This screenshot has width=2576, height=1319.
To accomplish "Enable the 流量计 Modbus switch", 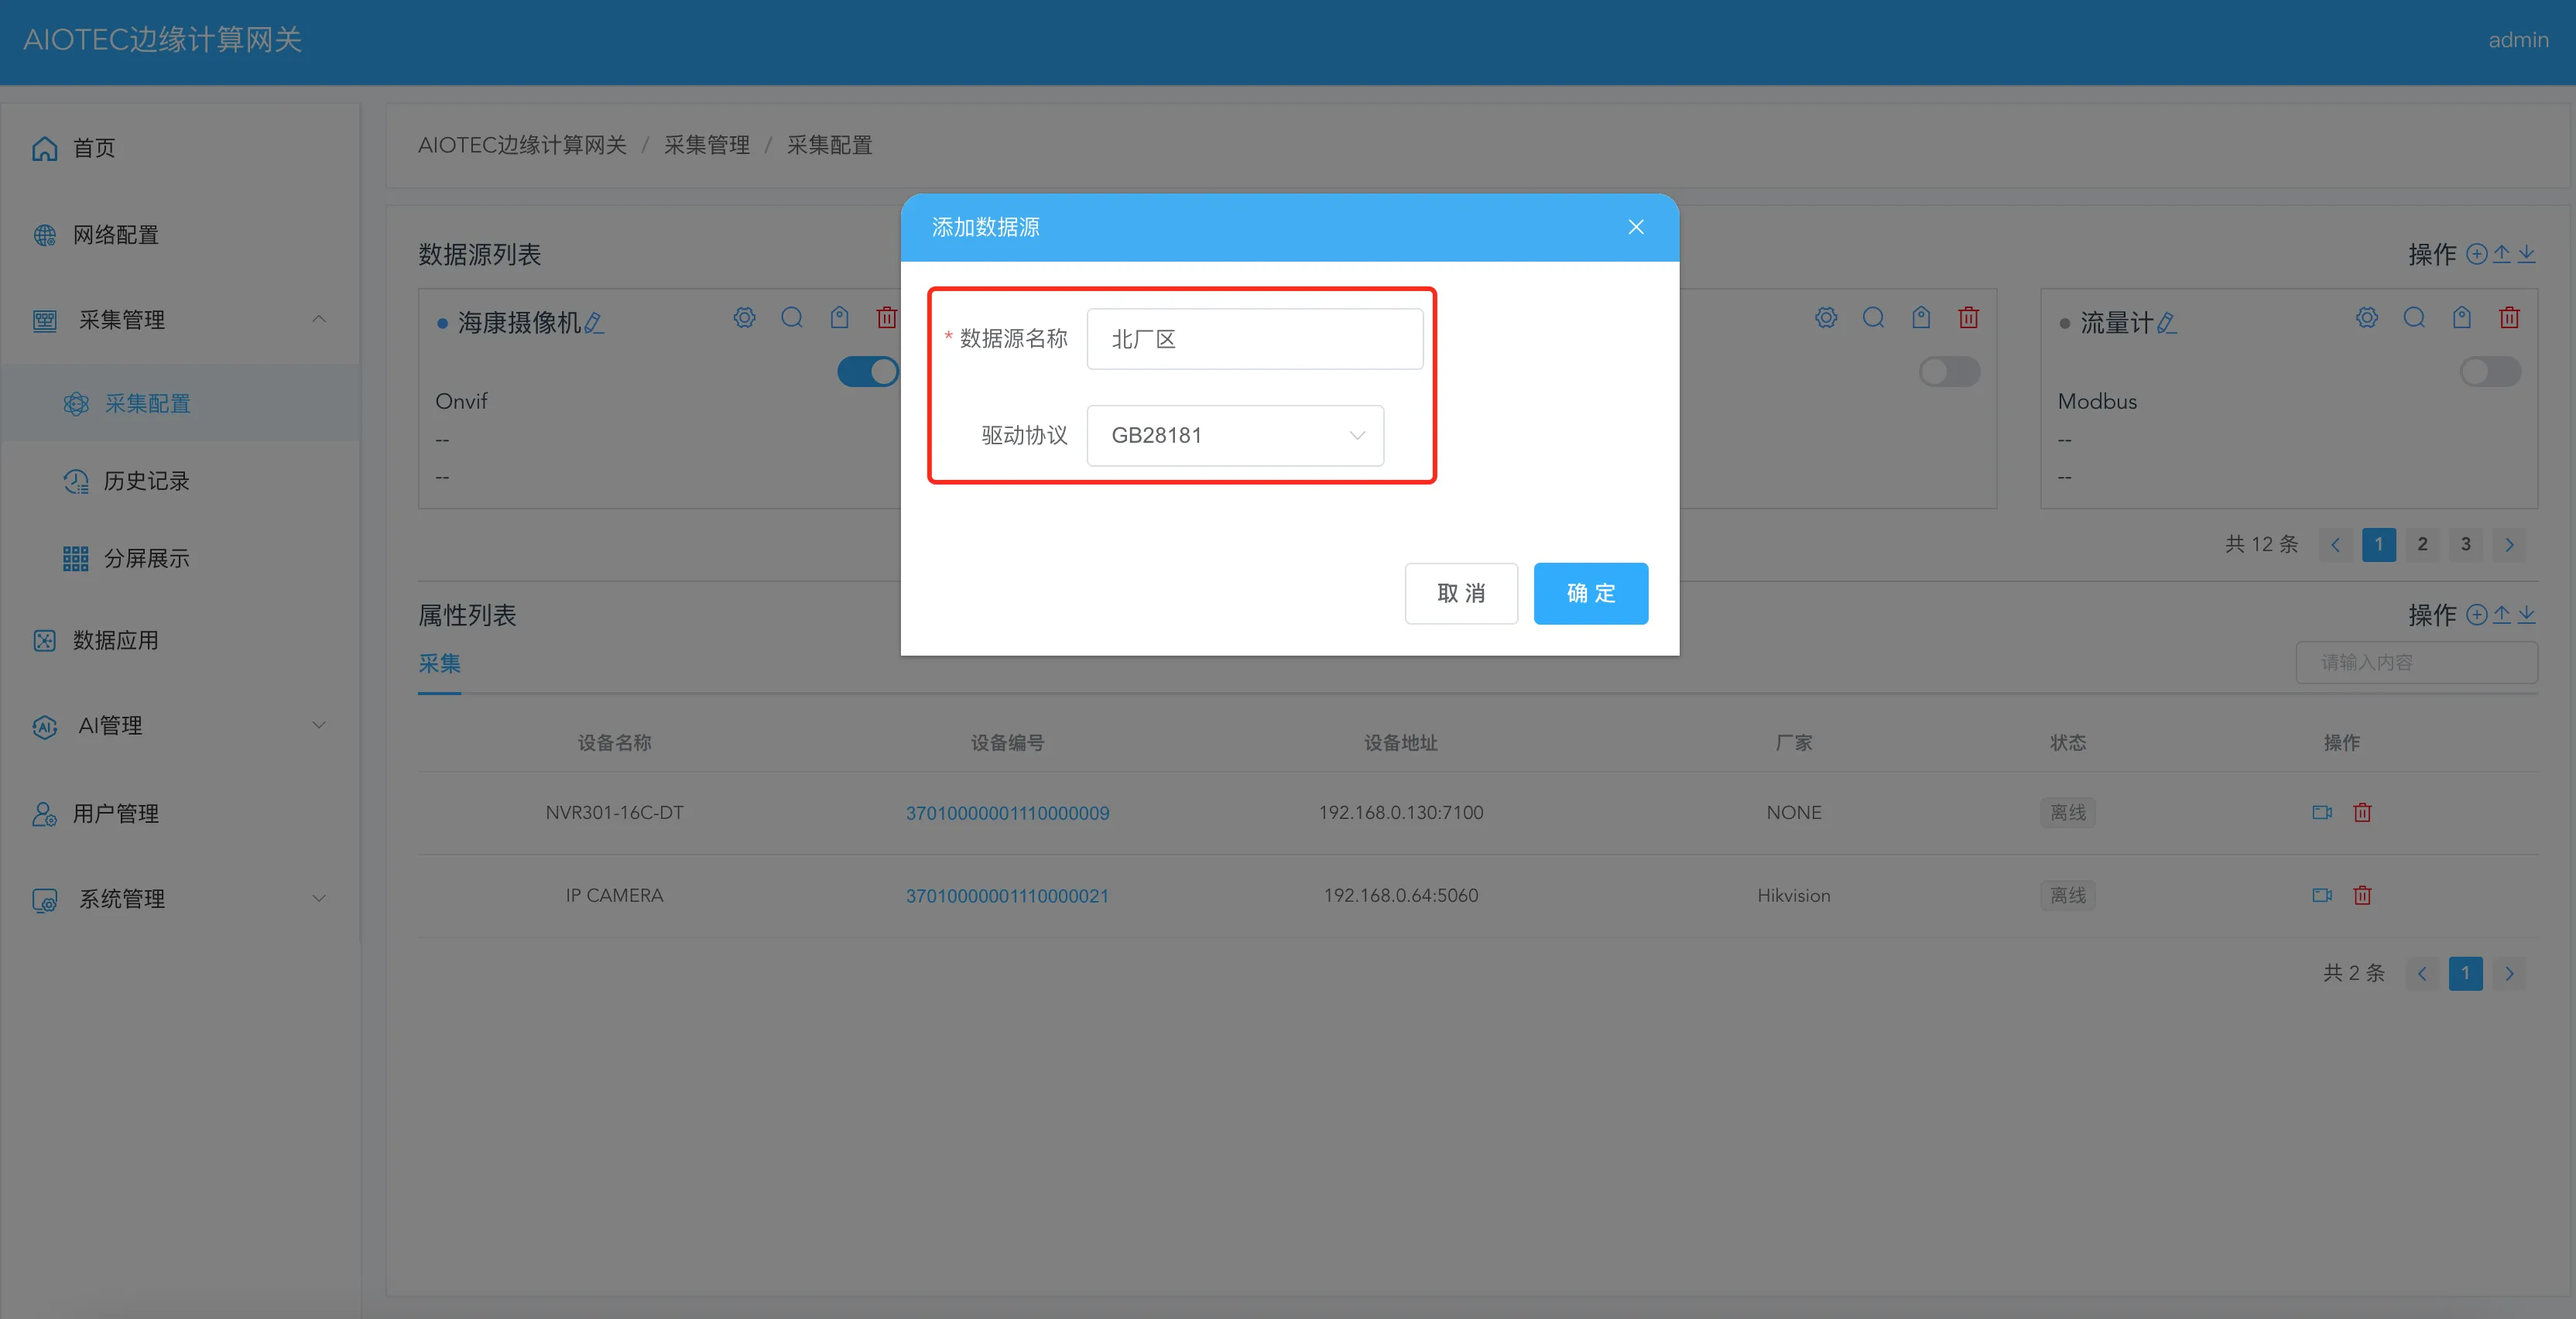I will pos(2489,372).
